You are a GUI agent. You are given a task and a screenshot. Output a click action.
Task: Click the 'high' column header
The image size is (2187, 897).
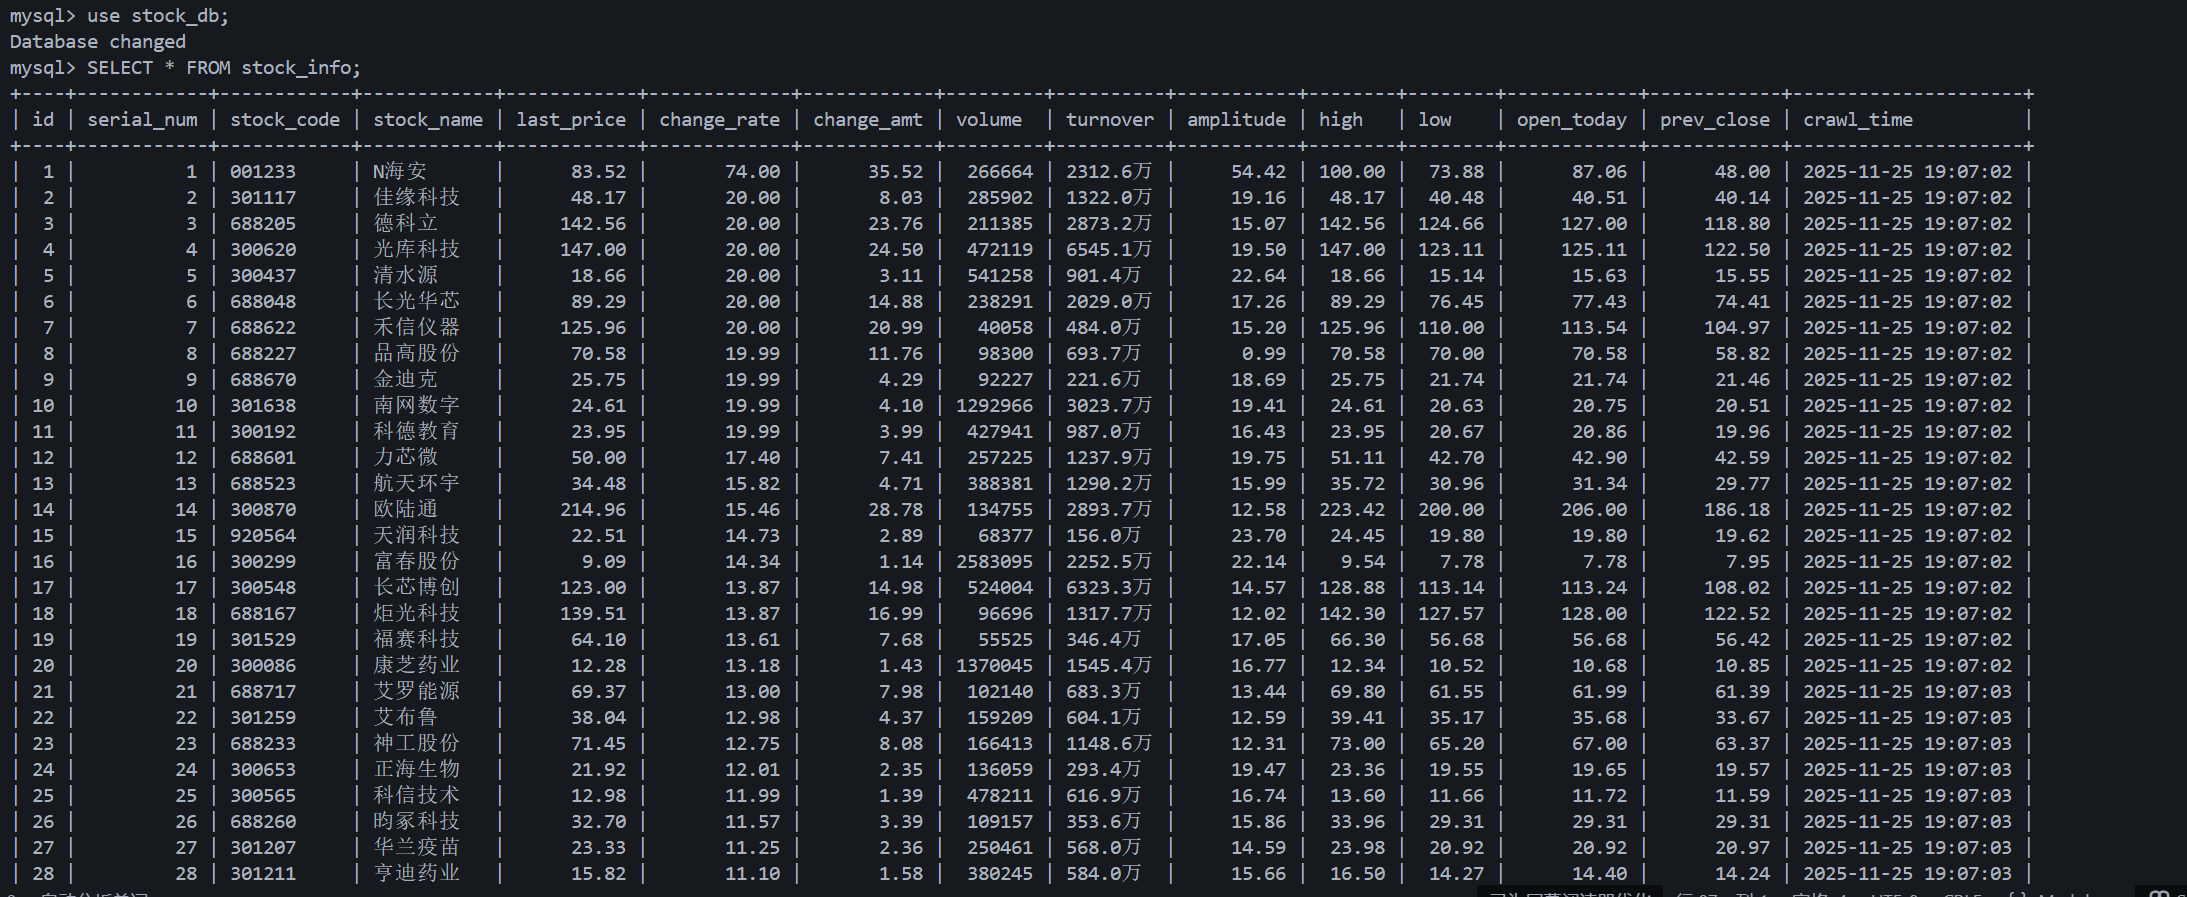tap(1341, 120)
